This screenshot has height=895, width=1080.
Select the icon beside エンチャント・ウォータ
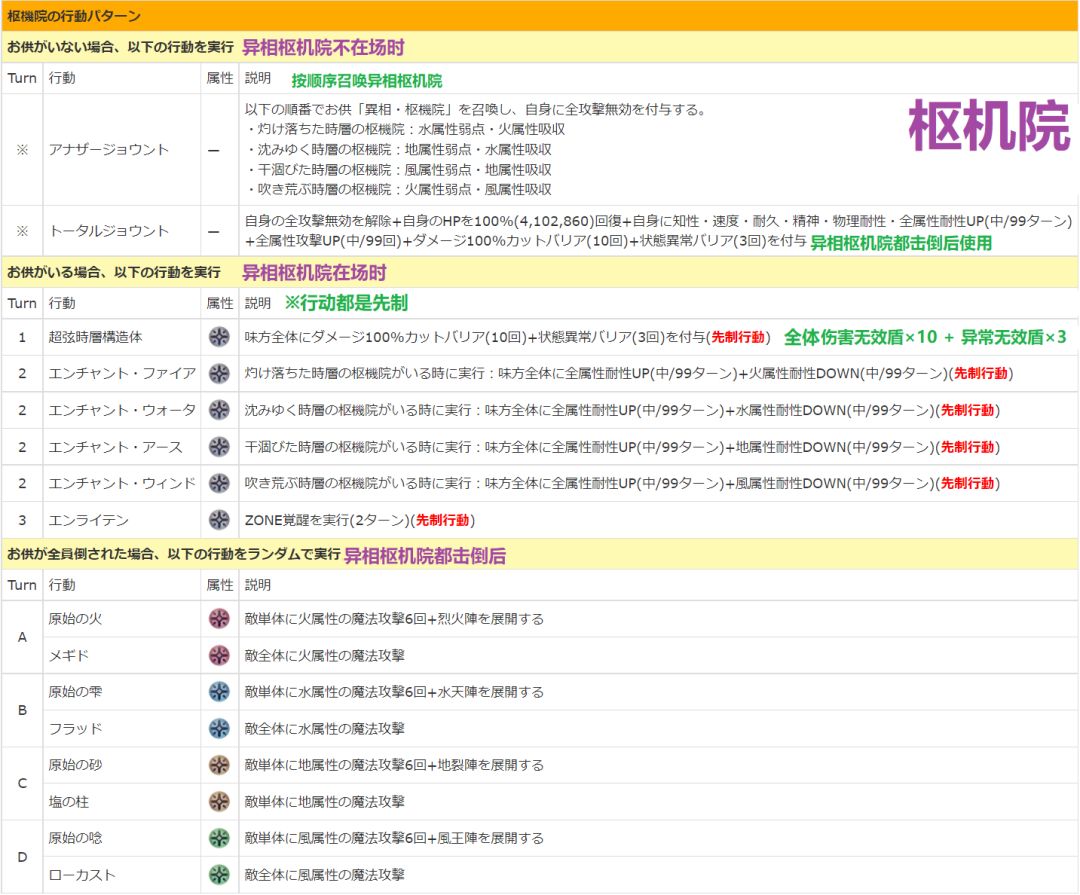tap(219, 410)
